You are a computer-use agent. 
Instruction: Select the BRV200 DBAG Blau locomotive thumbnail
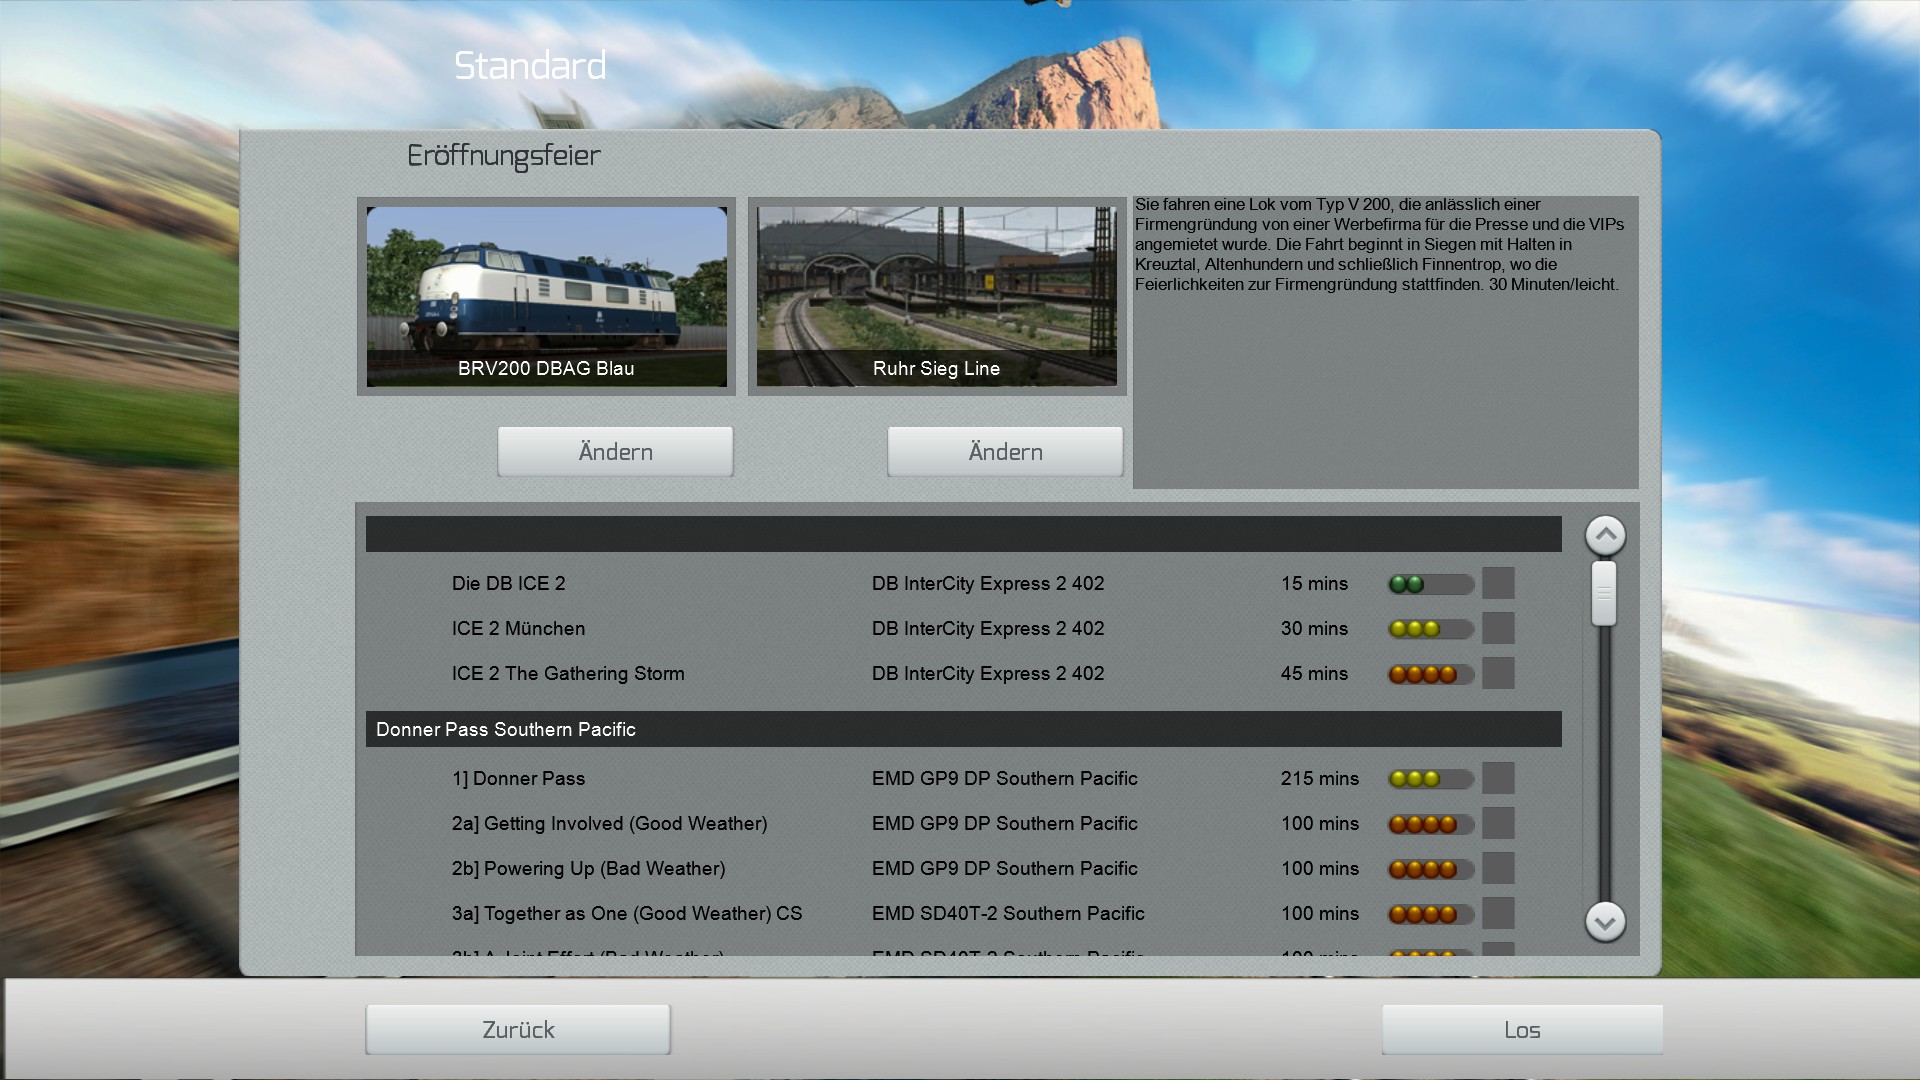tap(546, 296)
